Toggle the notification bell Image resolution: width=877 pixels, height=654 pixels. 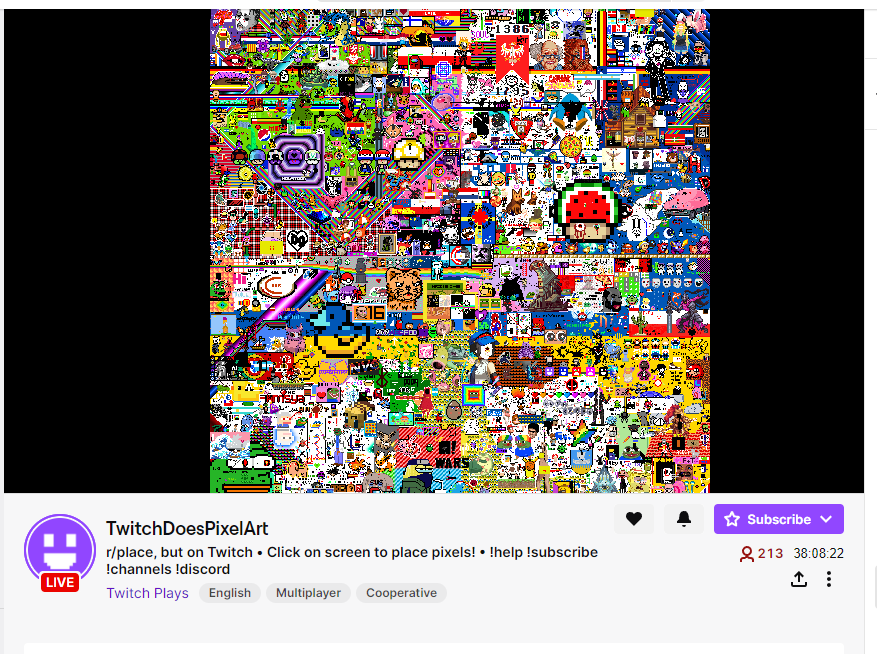pos(683,519)
